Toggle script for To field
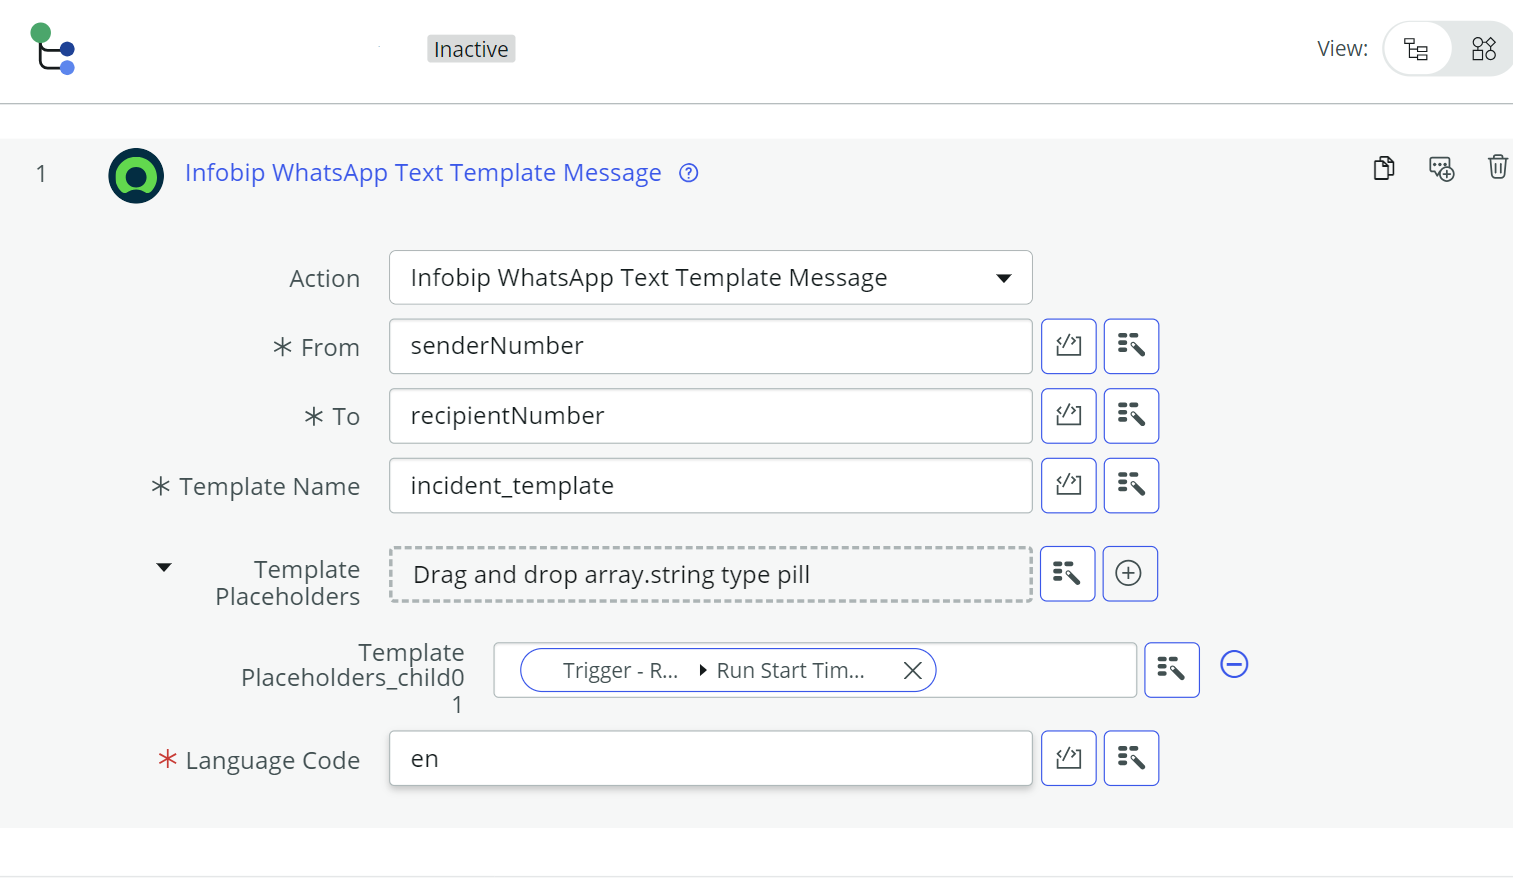Screen dimensions: 1513x878 [x=1069, y=416]
